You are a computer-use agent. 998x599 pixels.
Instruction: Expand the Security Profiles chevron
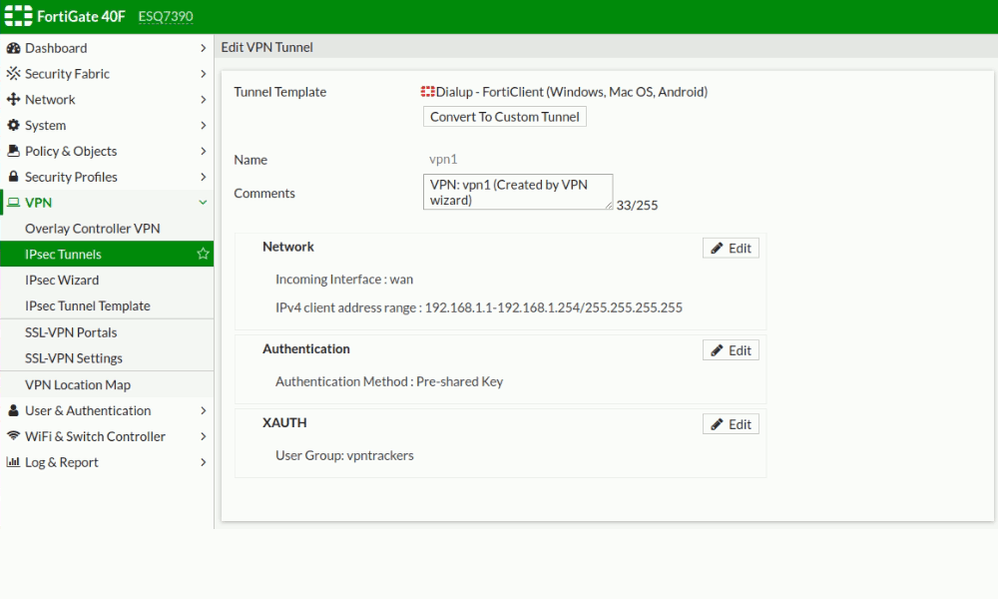tap(203, 176)
